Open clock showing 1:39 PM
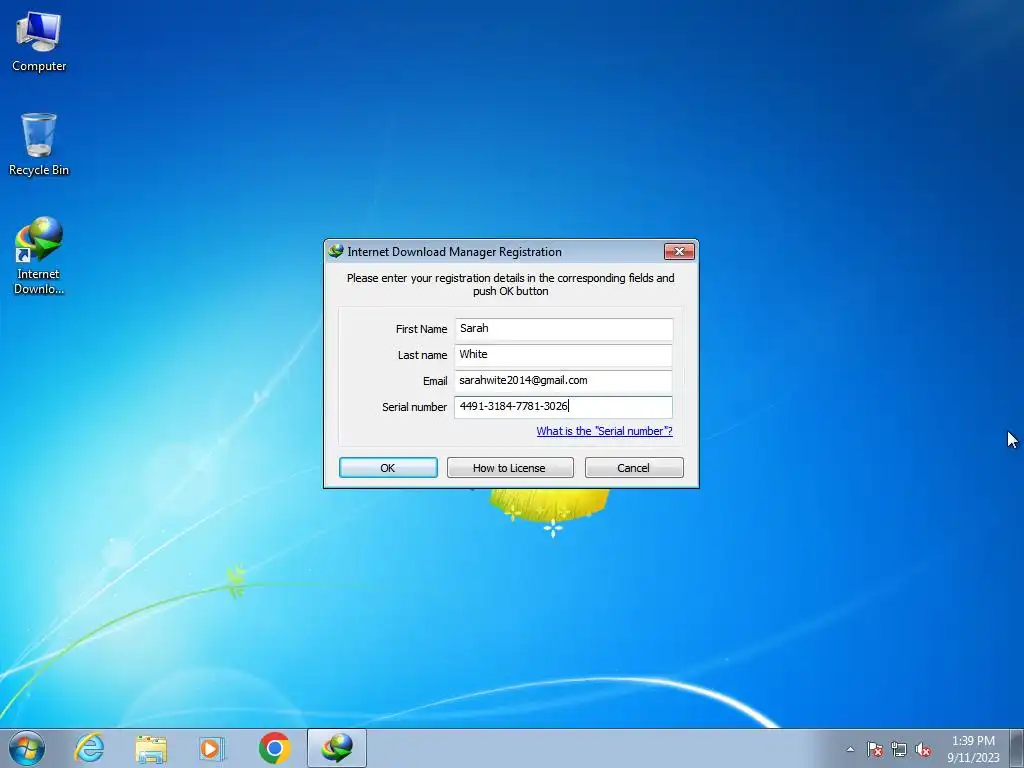 pyautogui.click(x=973, y=749)
